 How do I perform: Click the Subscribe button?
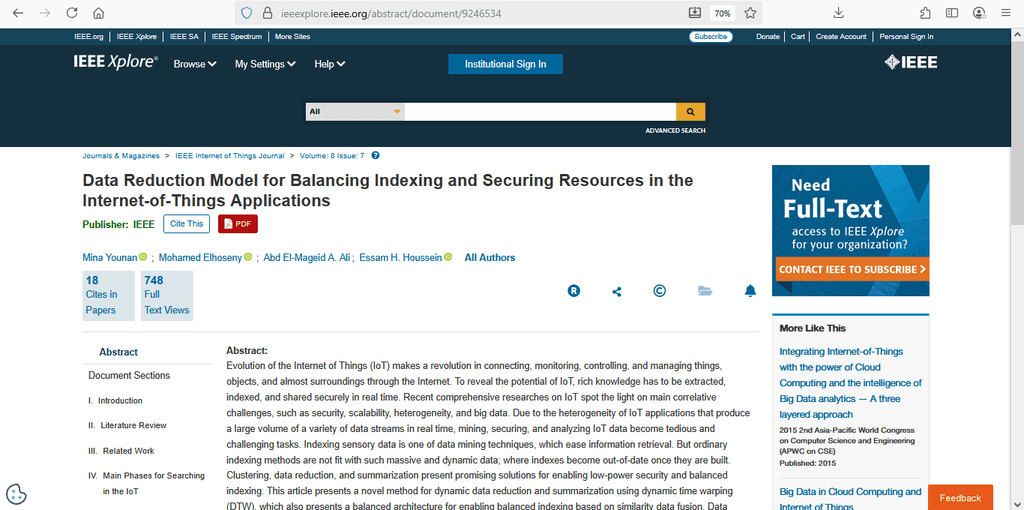711,37
